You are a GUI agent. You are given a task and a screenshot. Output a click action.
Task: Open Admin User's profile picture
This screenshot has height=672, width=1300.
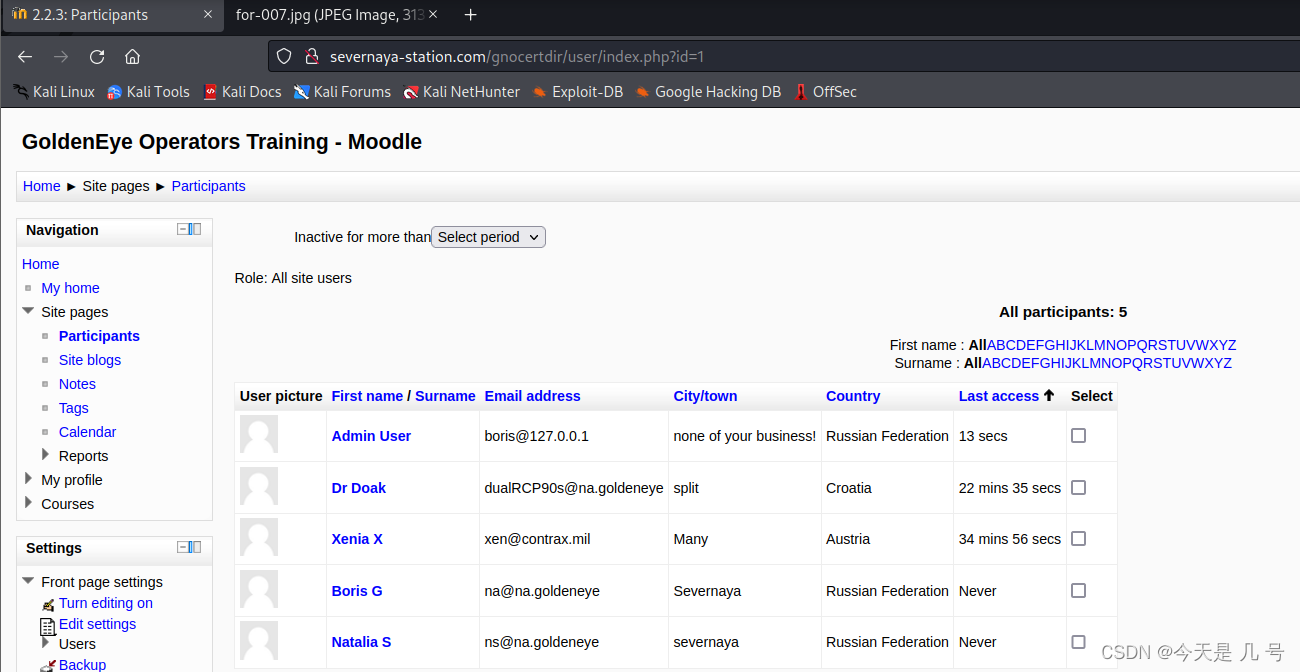[259, 435]
